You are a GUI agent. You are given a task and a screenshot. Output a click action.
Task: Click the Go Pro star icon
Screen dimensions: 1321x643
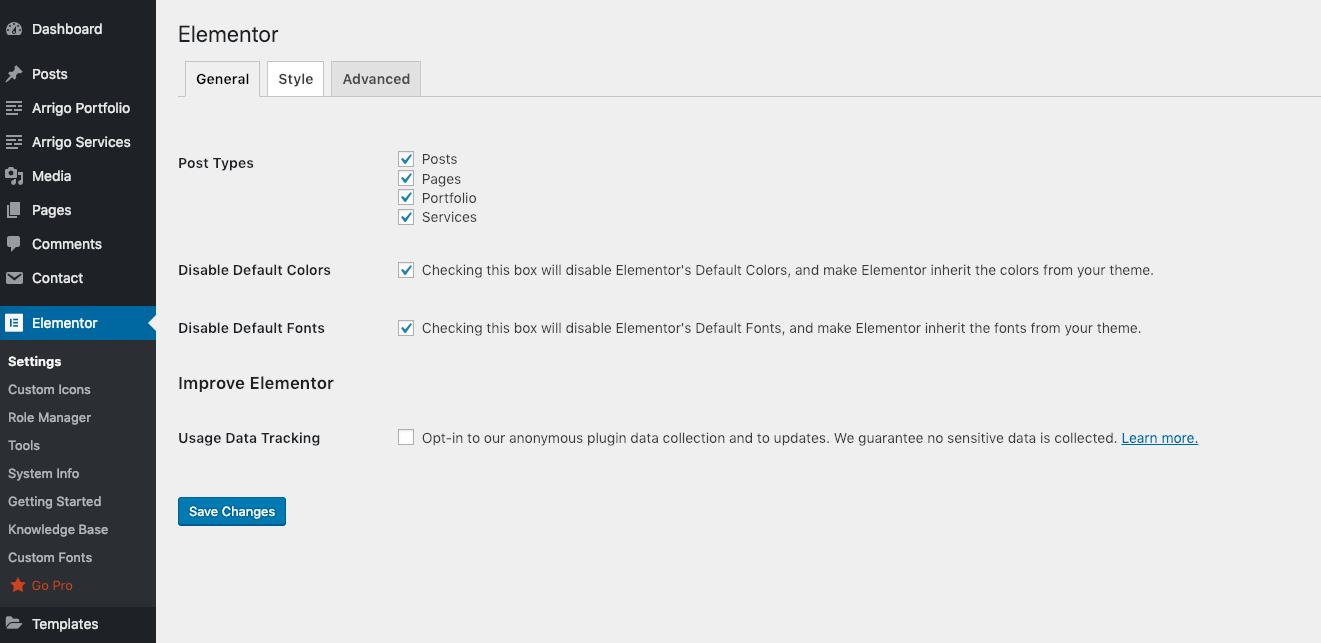17,585
